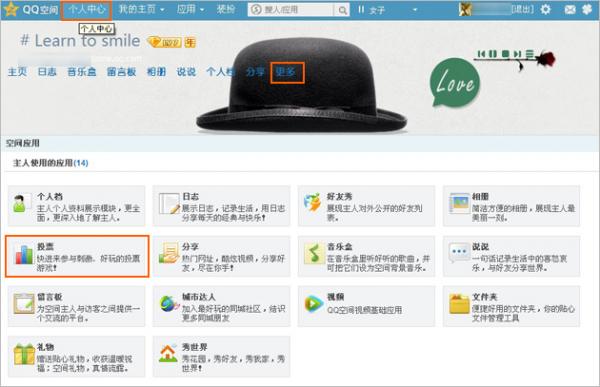This screenshot has height=387, width=600.
Task: Open the 秀世界 house app icon
Action: pyautogui.click(x=168, y=353)
